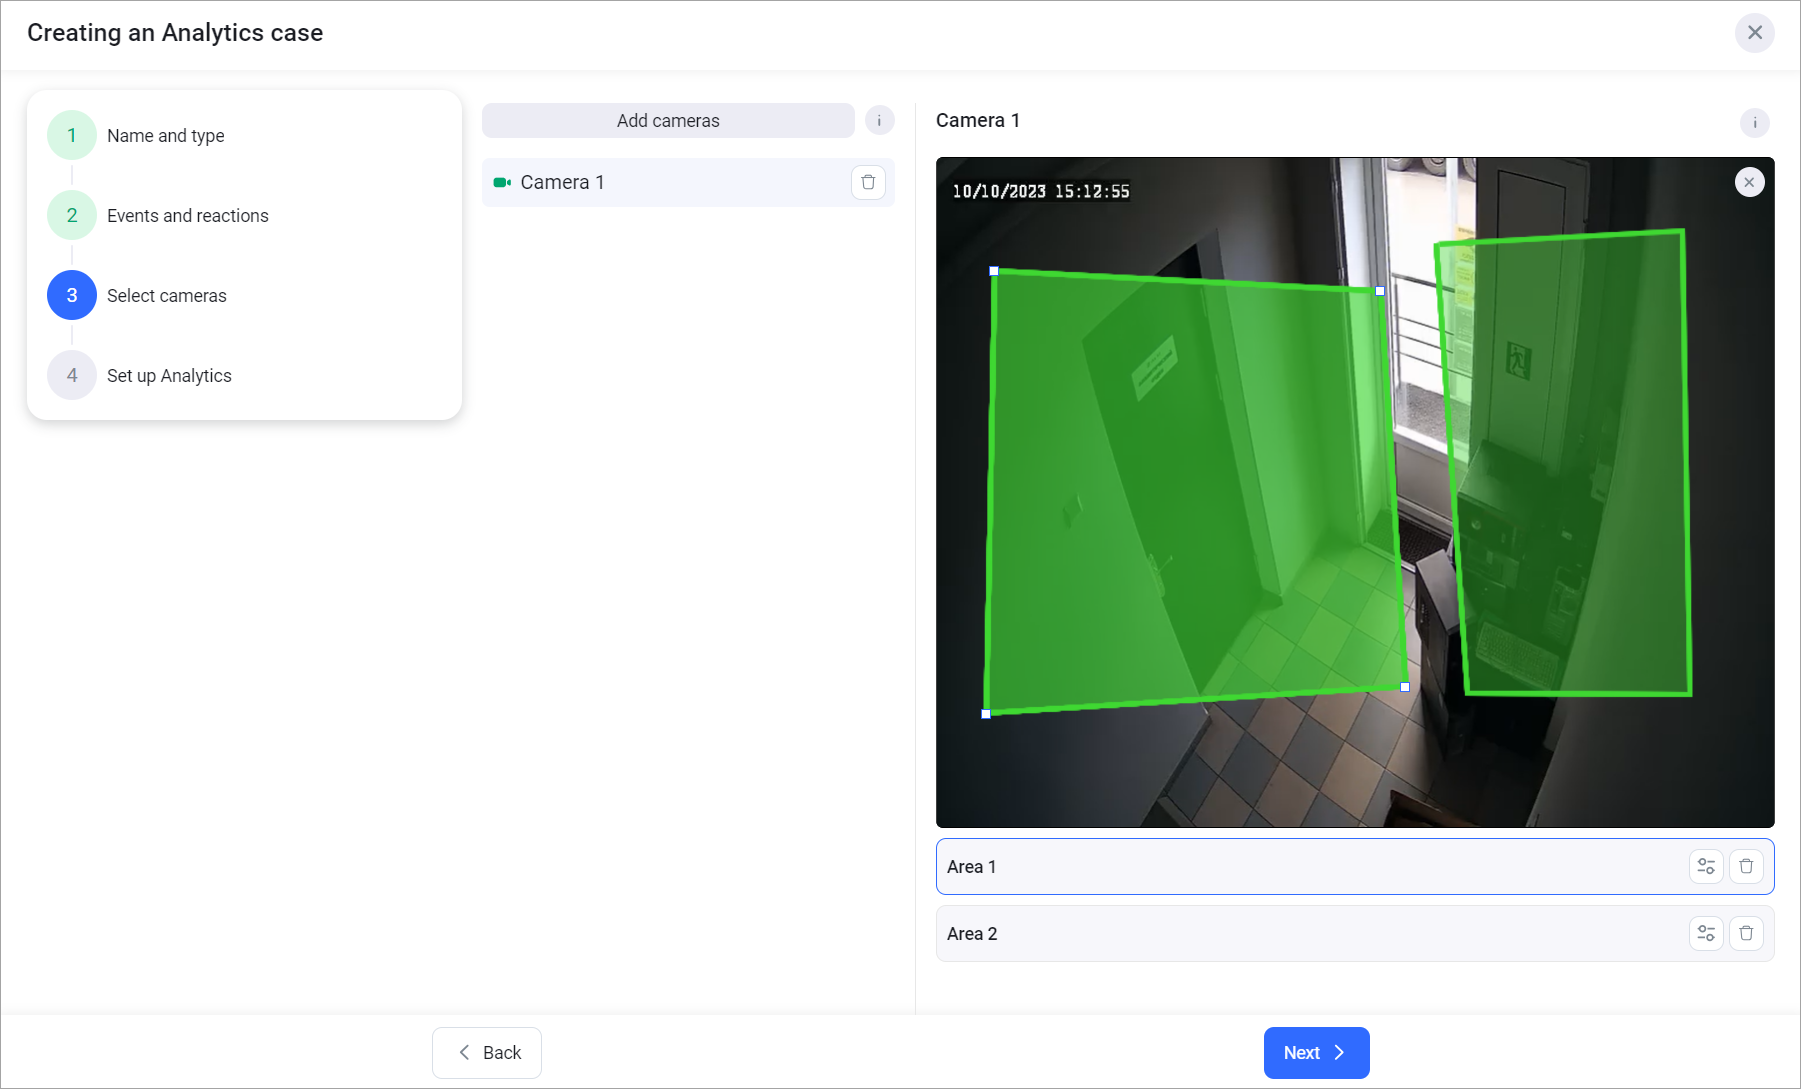The height and width of the screenshot is (1089, 1801).
Task: Select the Area 2 row
Action: [1300, 934]
